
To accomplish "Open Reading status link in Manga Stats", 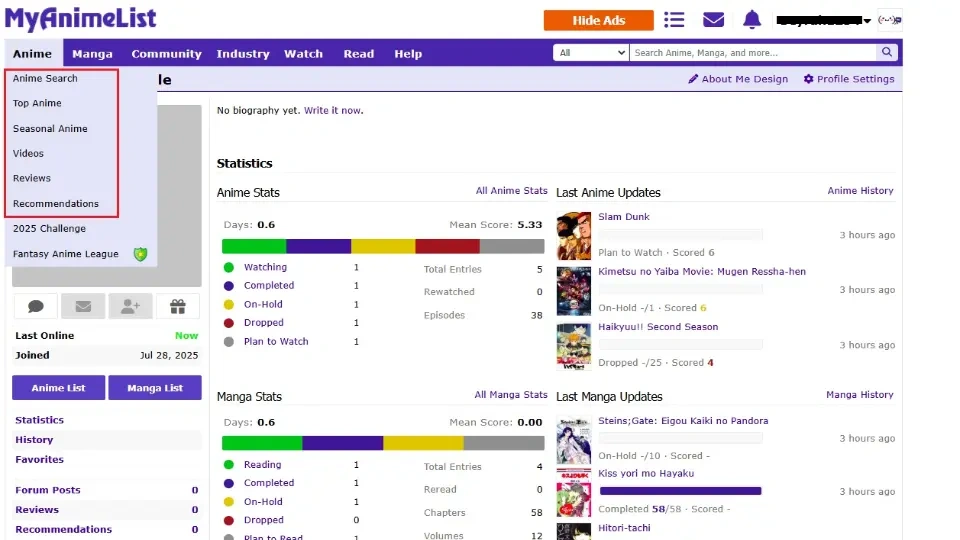I will pyautogui.click(x=263, y=465).
